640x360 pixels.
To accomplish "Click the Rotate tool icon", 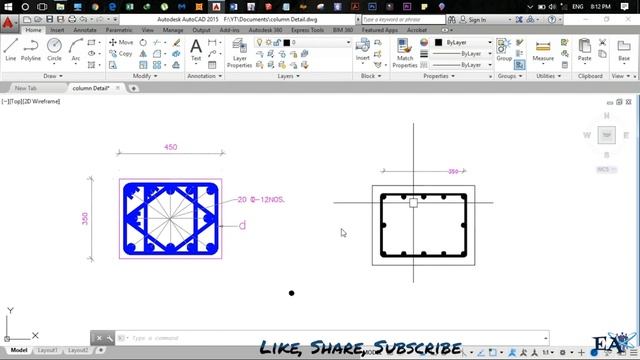I will (143, 42).
